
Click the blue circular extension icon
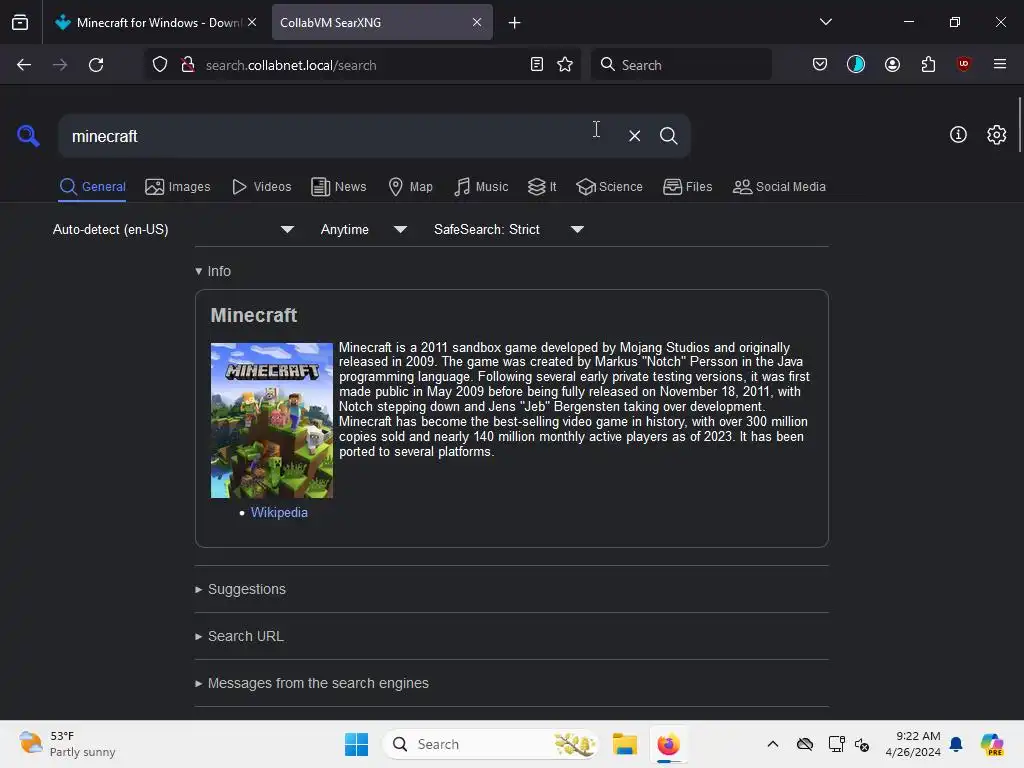pyautogui.click(x=856, y=65)
